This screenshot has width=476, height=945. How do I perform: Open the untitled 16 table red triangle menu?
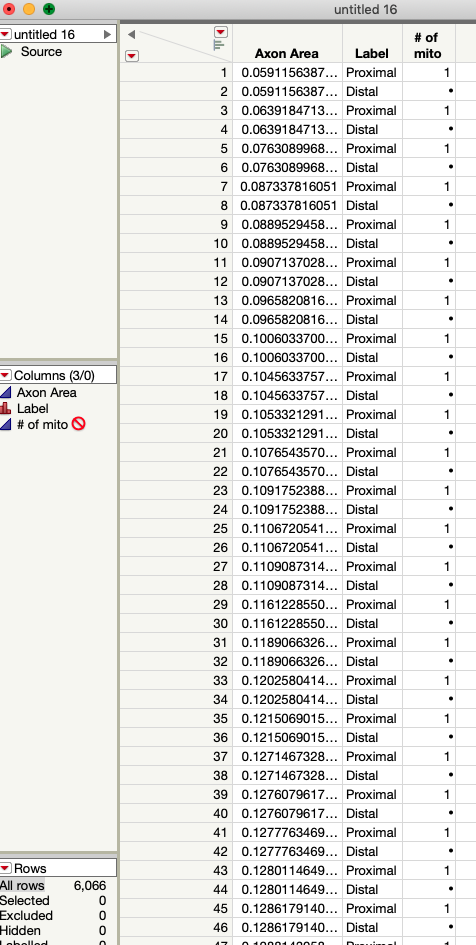pyautogui.click(x=5, y=34)
